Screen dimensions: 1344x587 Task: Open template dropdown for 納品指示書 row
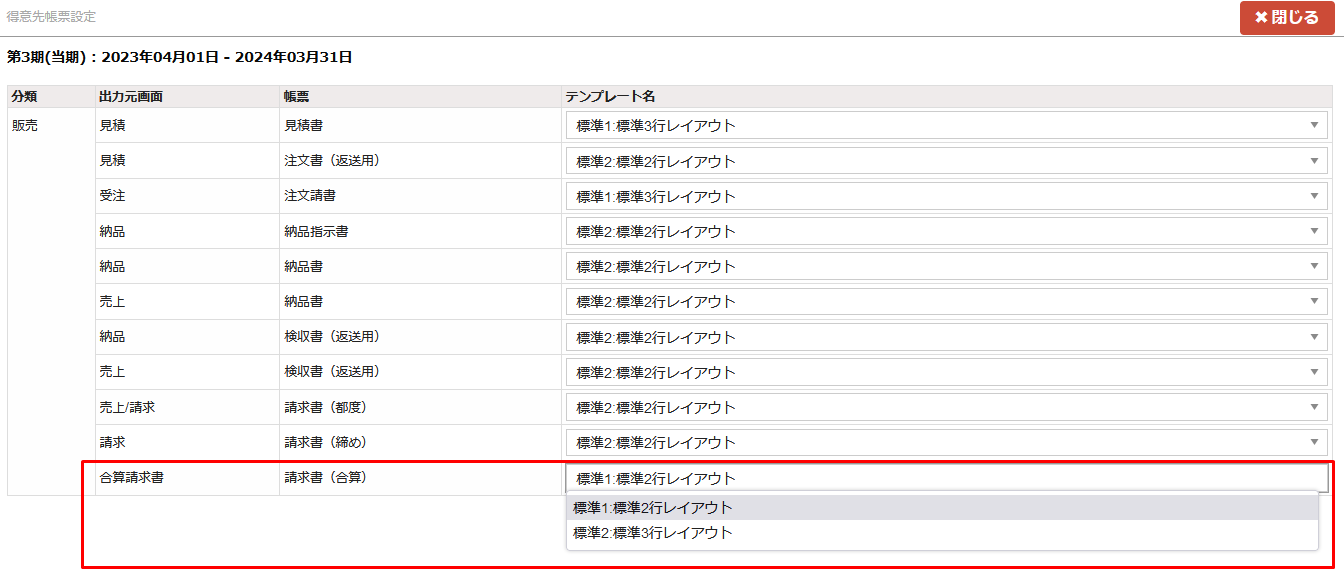click(x=946, y=231)
